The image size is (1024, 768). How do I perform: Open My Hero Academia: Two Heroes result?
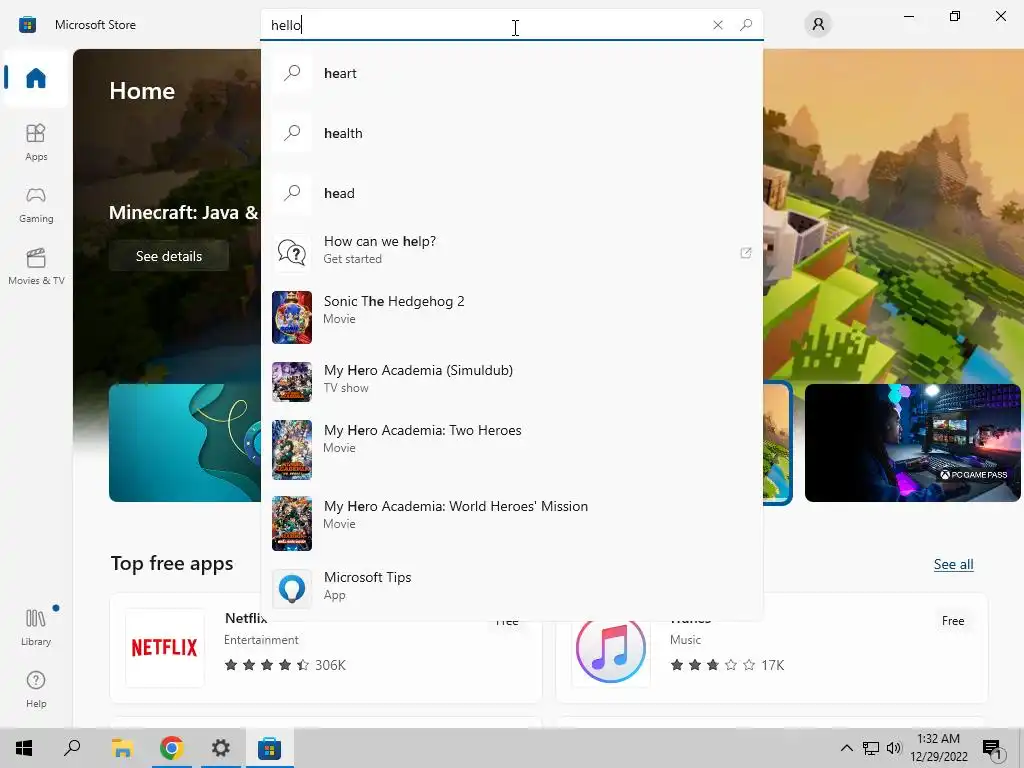pos(511,449)
